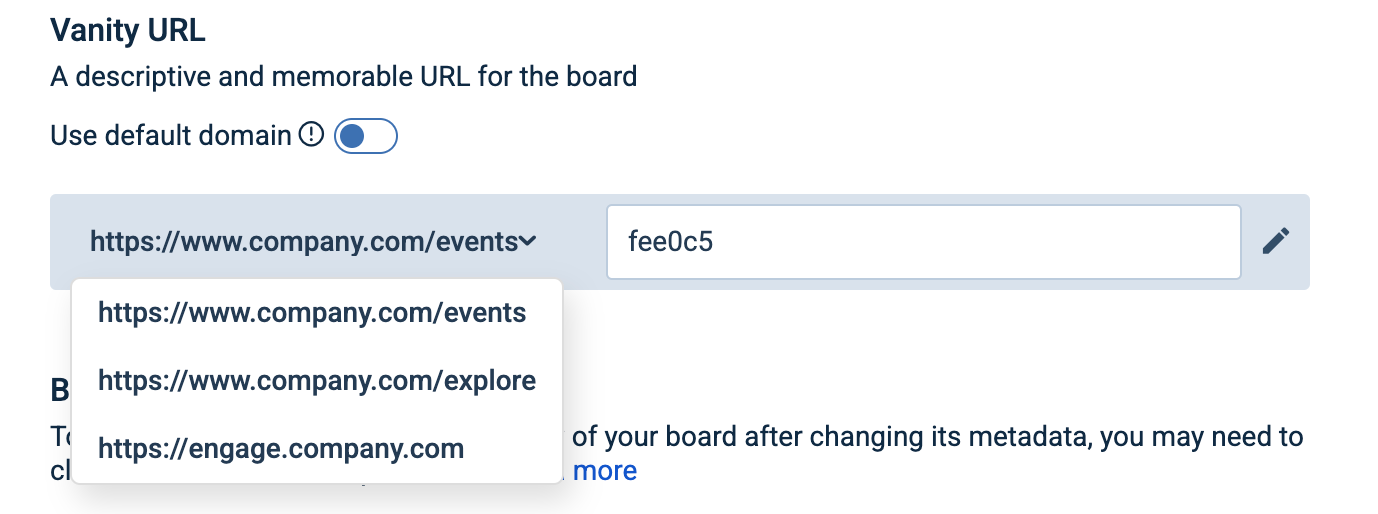Toggle the Use default domain switch

[366, 136]
